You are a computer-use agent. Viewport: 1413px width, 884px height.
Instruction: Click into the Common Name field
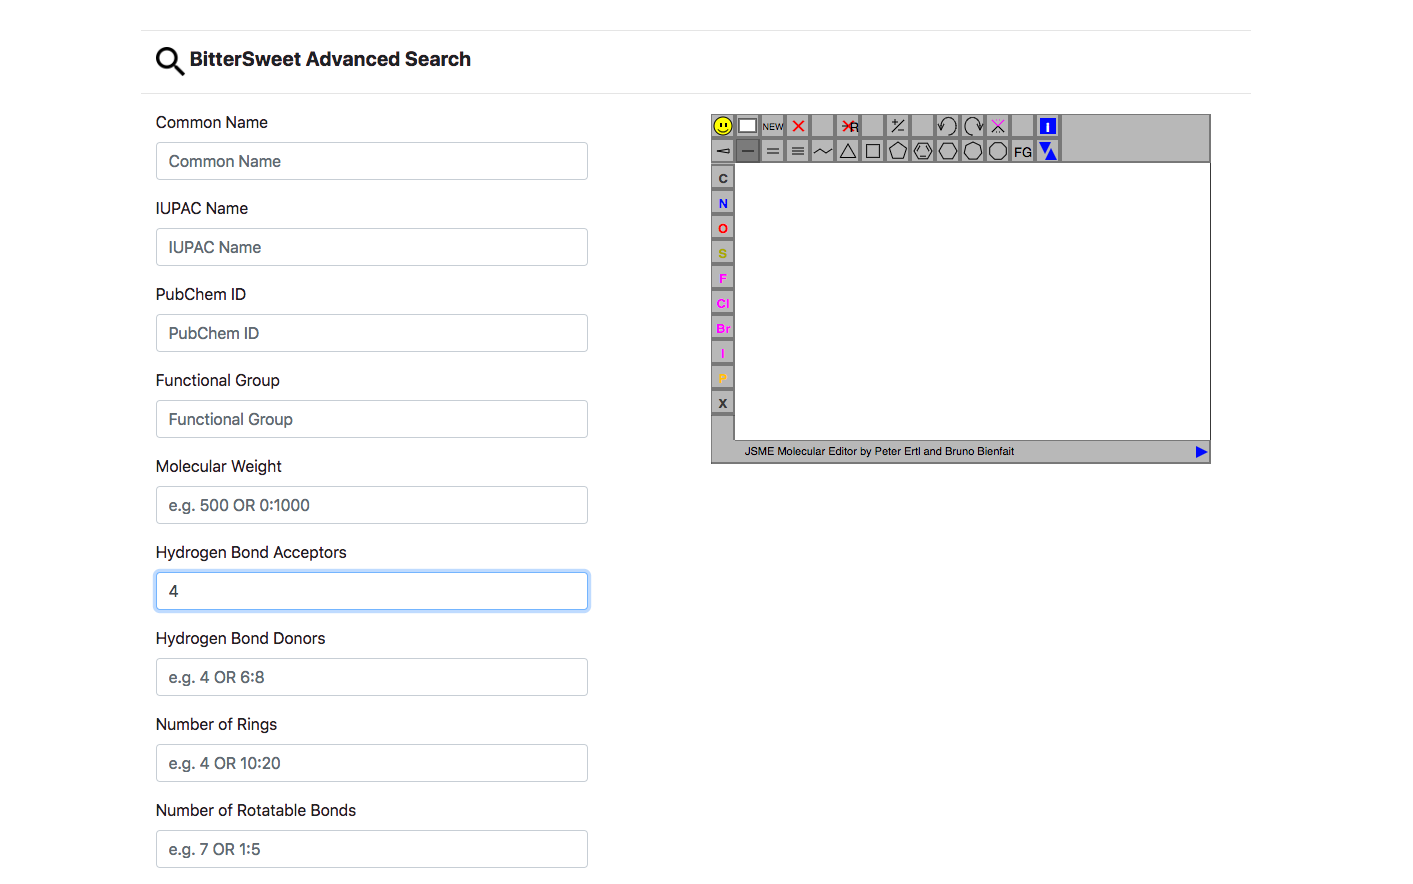[x=372, y=161]
